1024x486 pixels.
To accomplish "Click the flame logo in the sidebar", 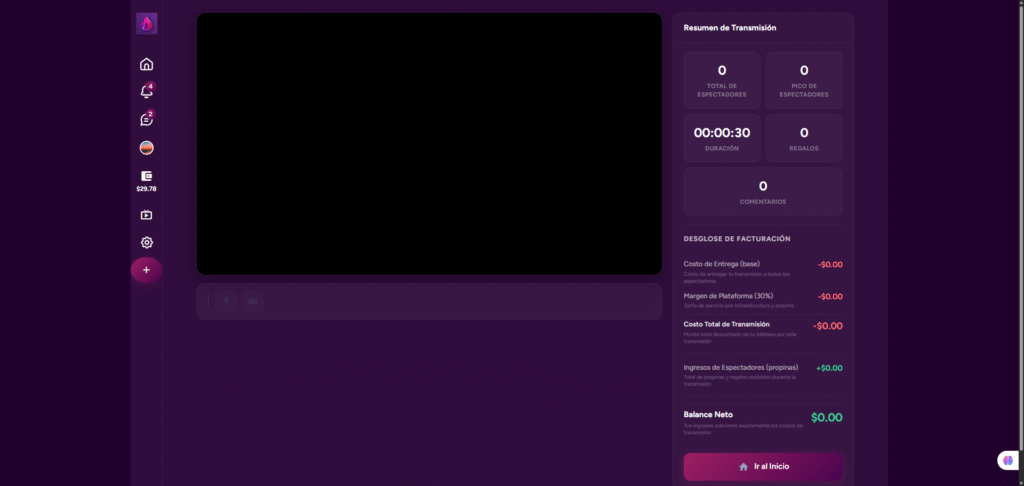I will pos(146,23).
